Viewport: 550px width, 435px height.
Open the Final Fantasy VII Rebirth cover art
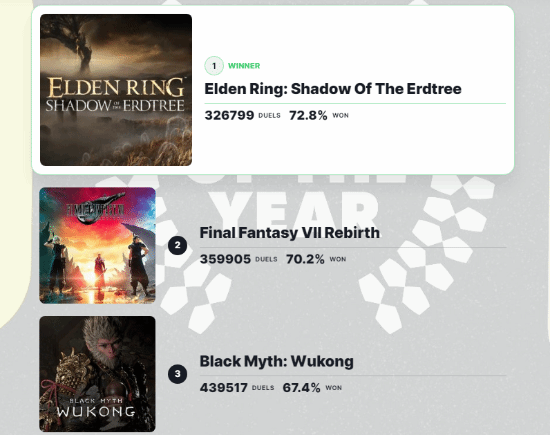click(x=97, y=245)
